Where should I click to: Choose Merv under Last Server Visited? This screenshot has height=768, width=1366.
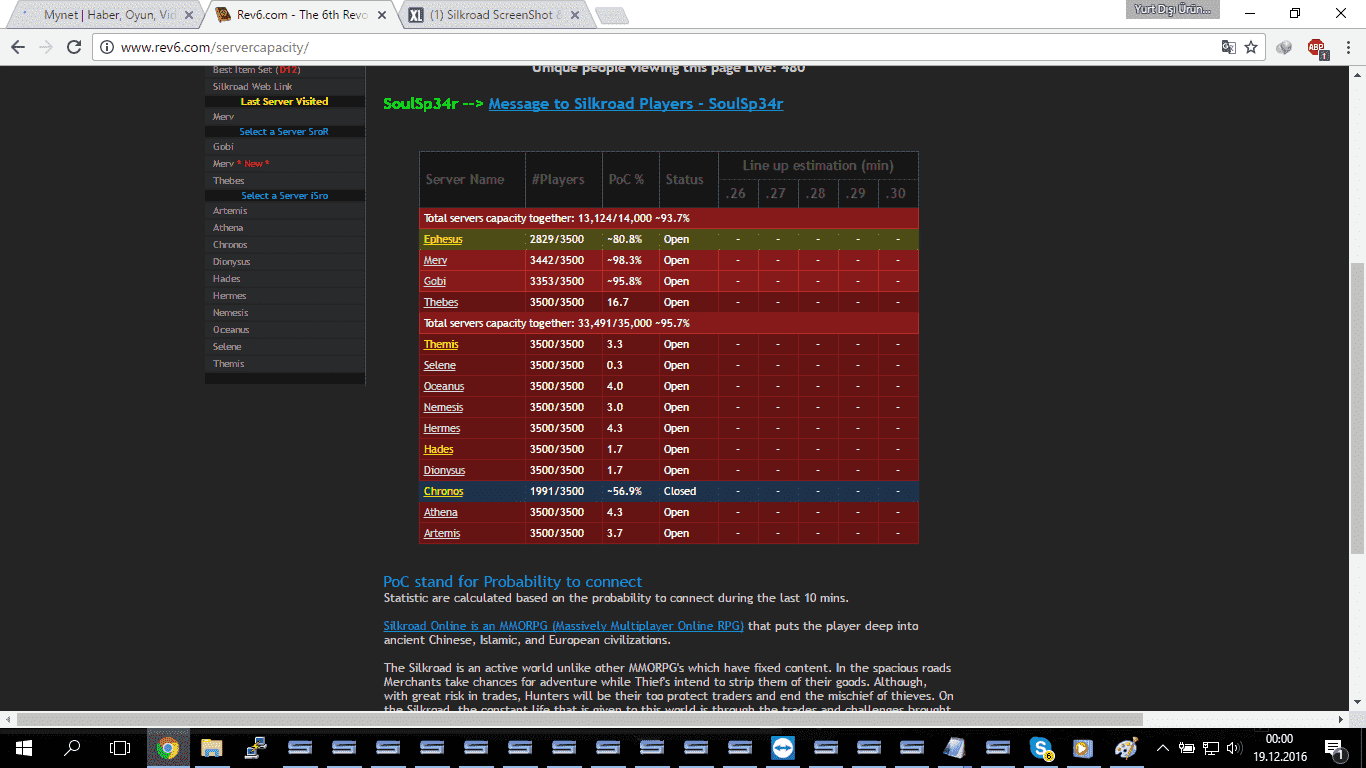point(223,117)
